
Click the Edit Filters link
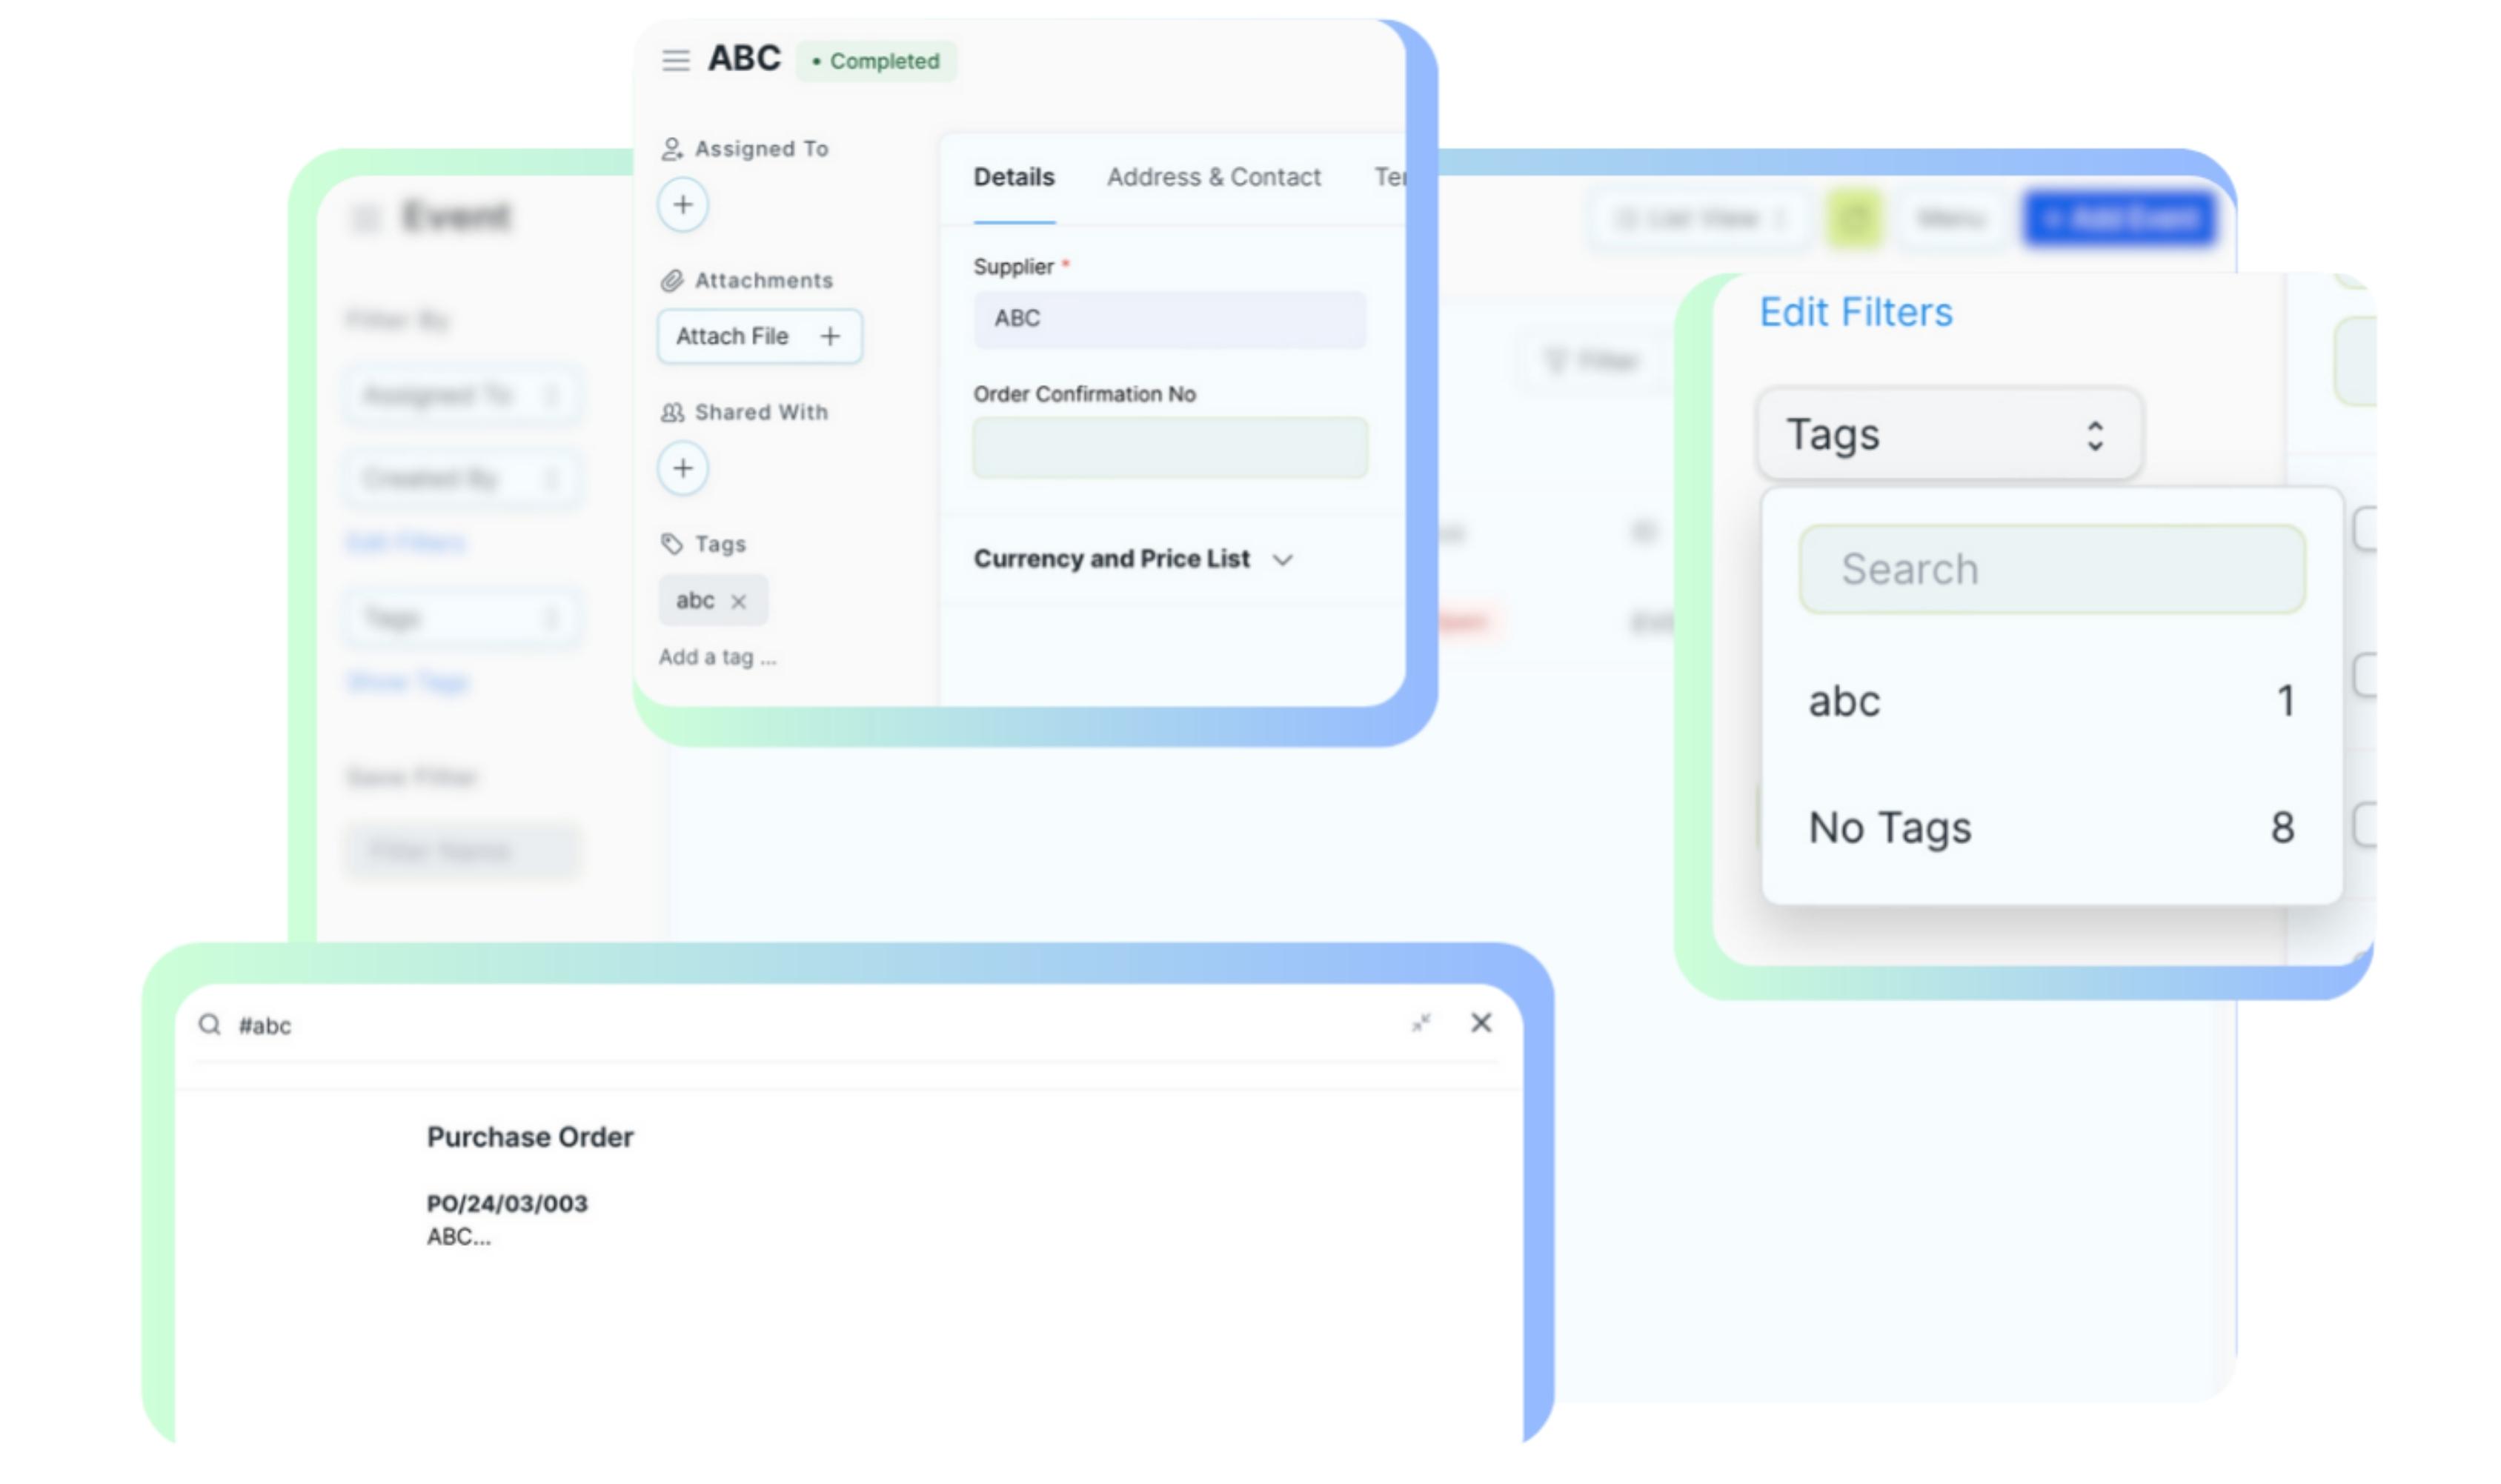click(x=1855, y=313)
